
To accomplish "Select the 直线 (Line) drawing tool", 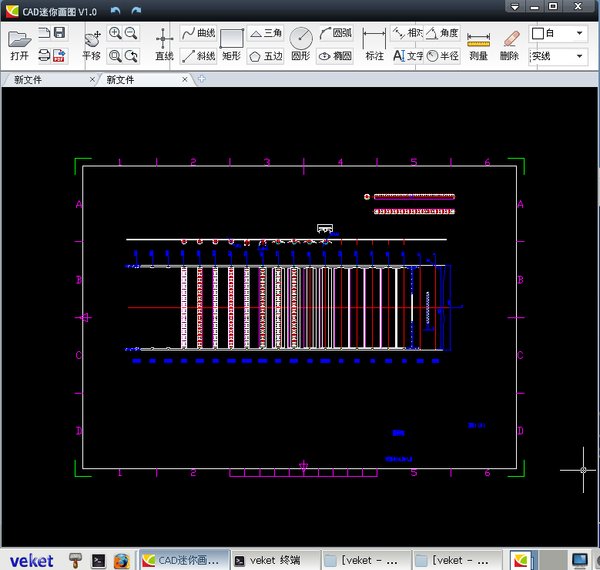I will 164,45.
